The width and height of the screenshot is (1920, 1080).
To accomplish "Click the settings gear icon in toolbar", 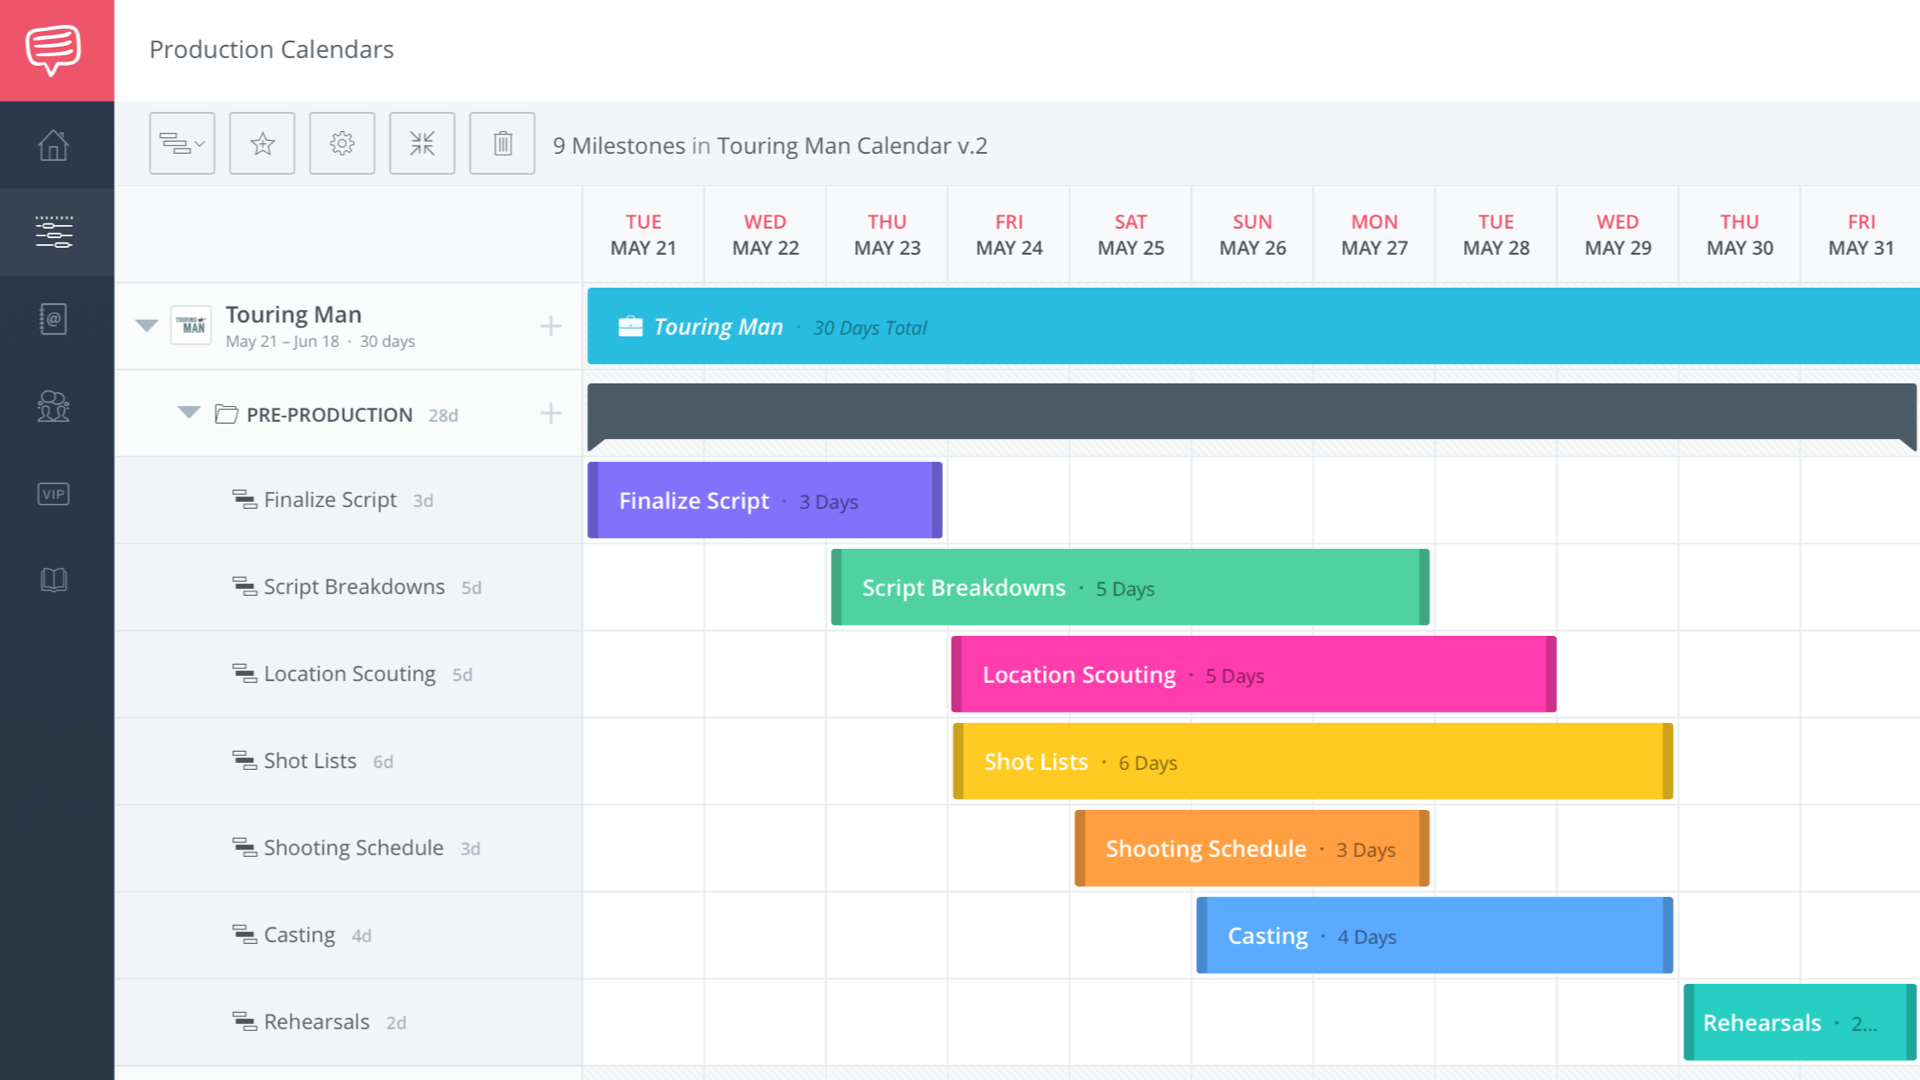I will pyautogui.click(x=342, y=144).
